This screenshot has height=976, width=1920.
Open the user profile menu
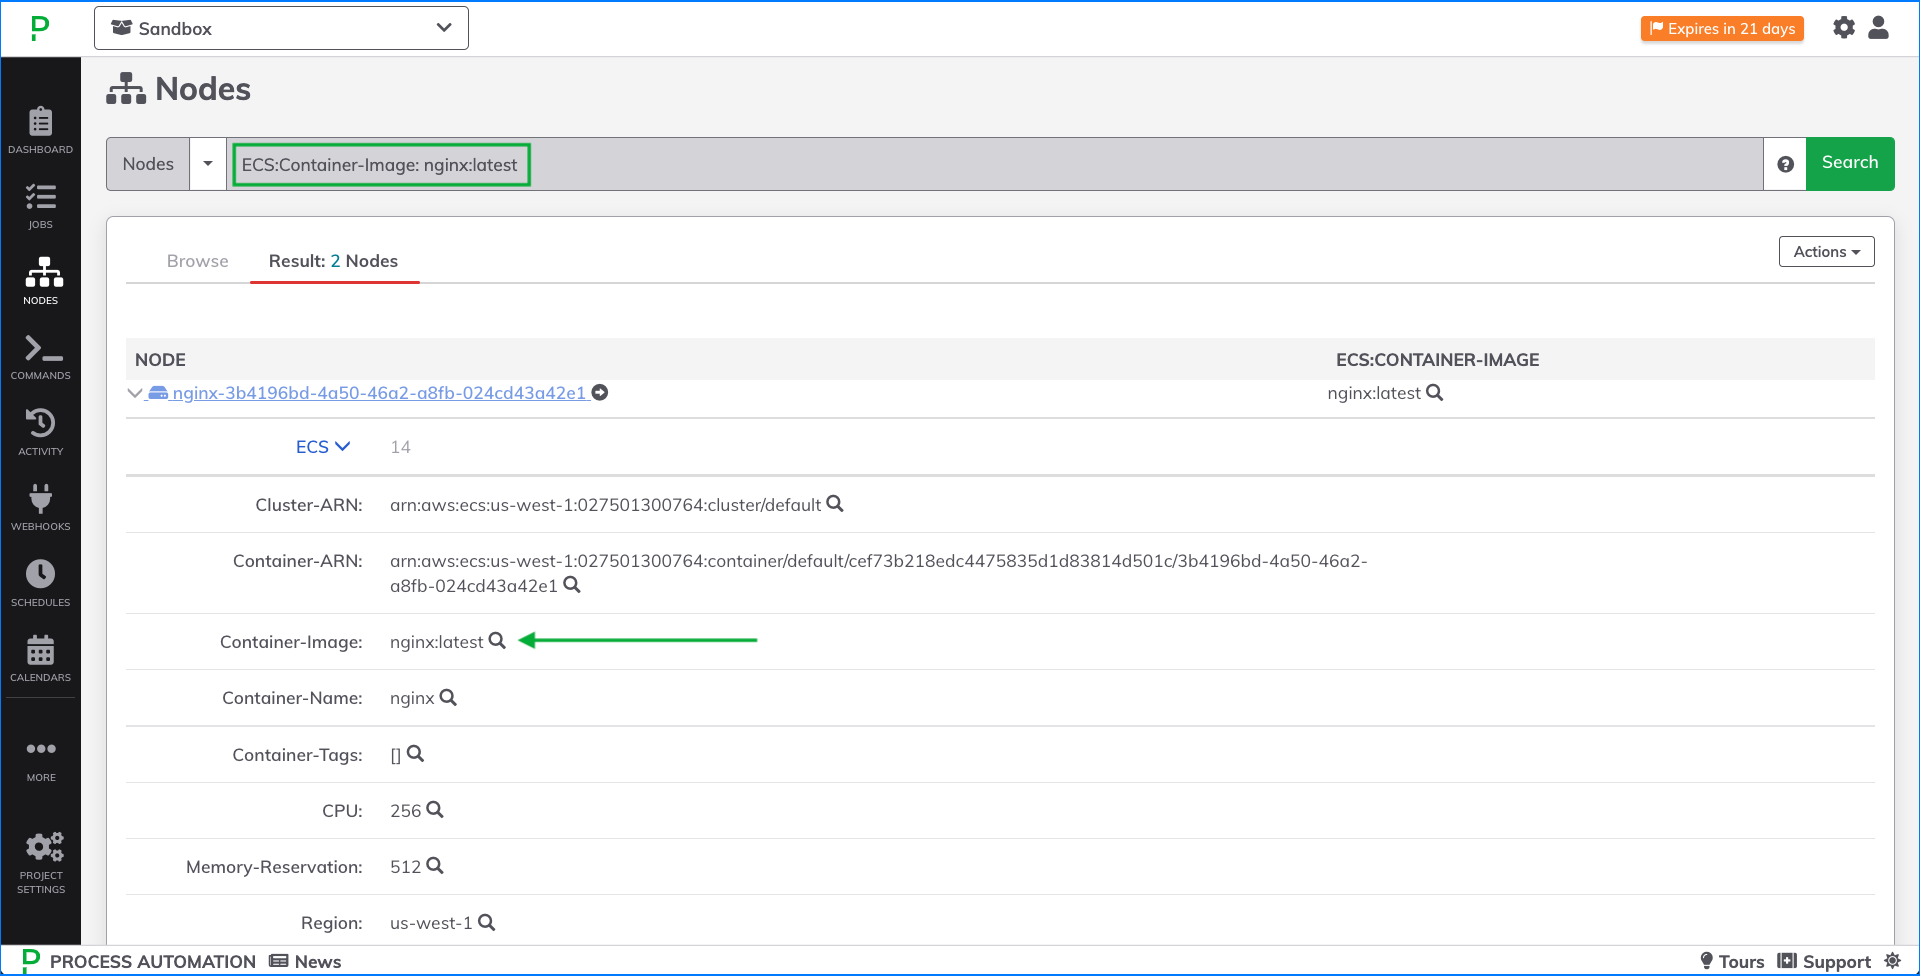(1879, 28)
